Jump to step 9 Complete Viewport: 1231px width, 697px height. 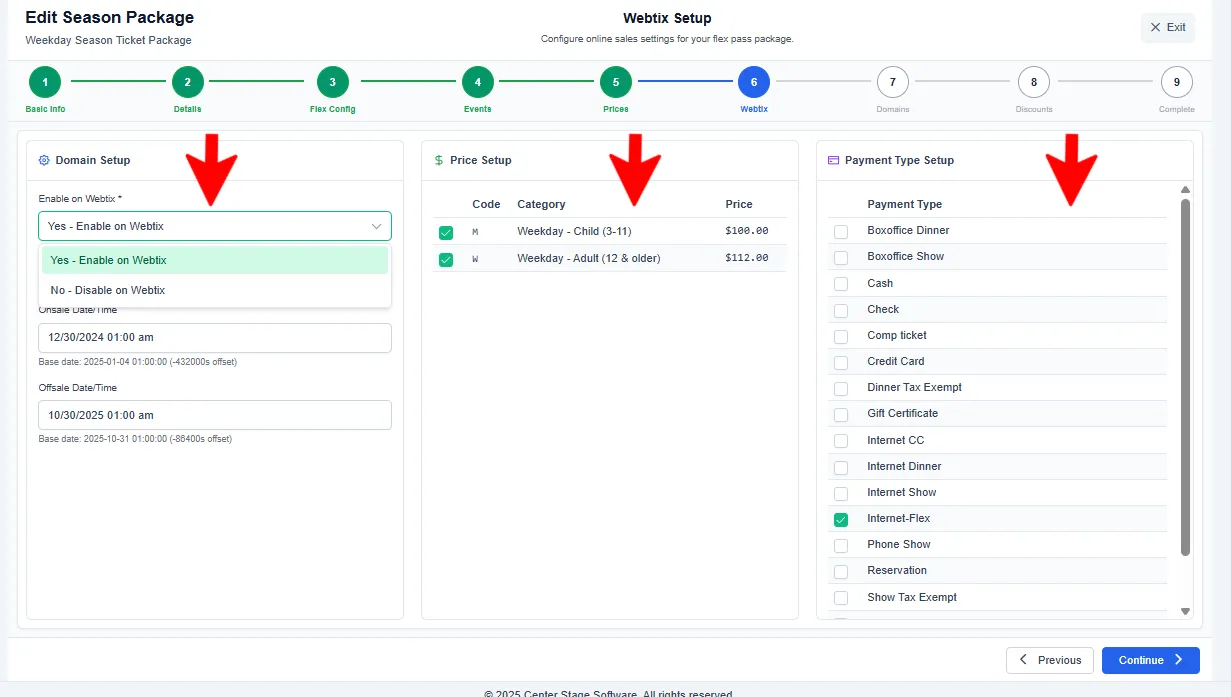1177,82
